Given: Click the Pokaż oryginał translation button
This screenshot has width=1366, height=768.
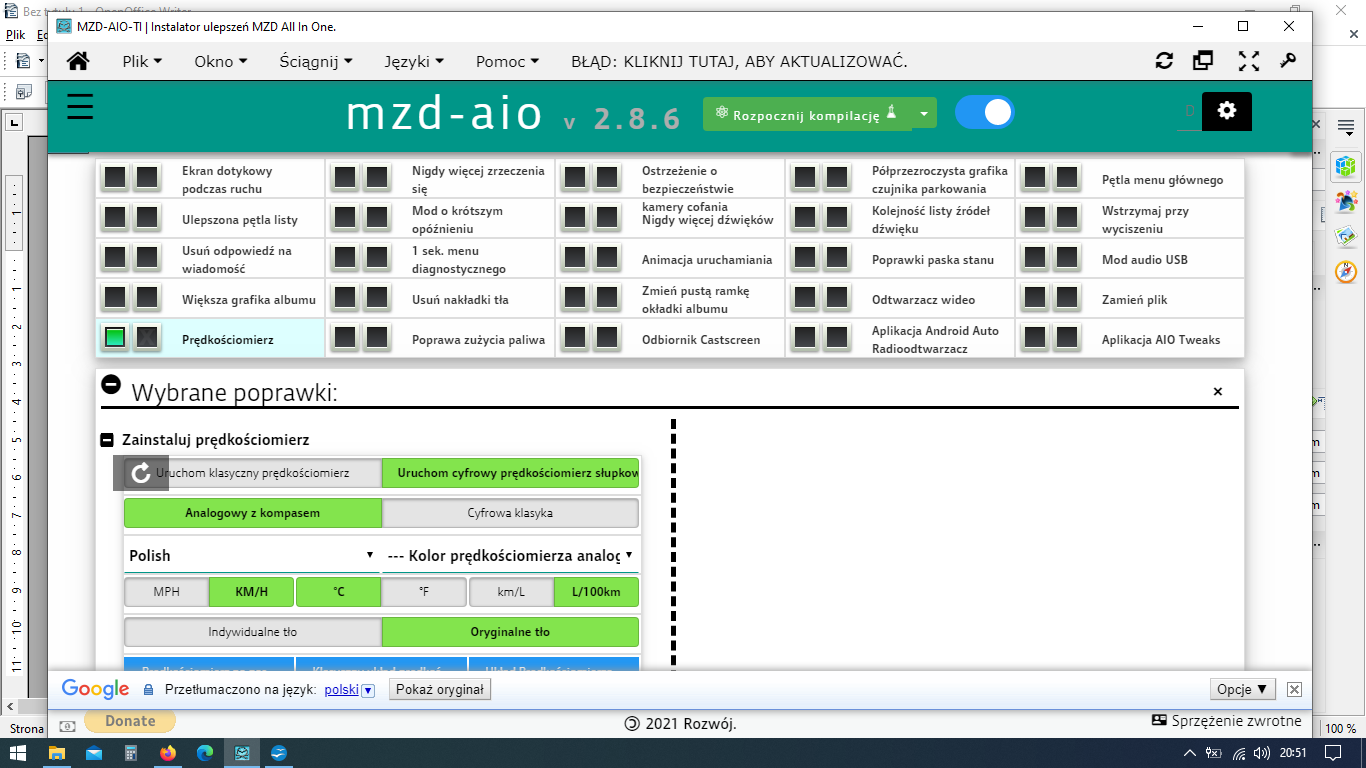Looking at the screenshot, I should [x=440, y=689].
